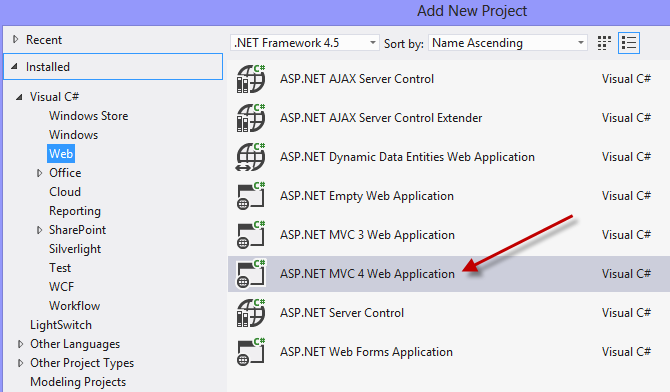
Task: Select the Silverlight category
Action: pos(75,249)
